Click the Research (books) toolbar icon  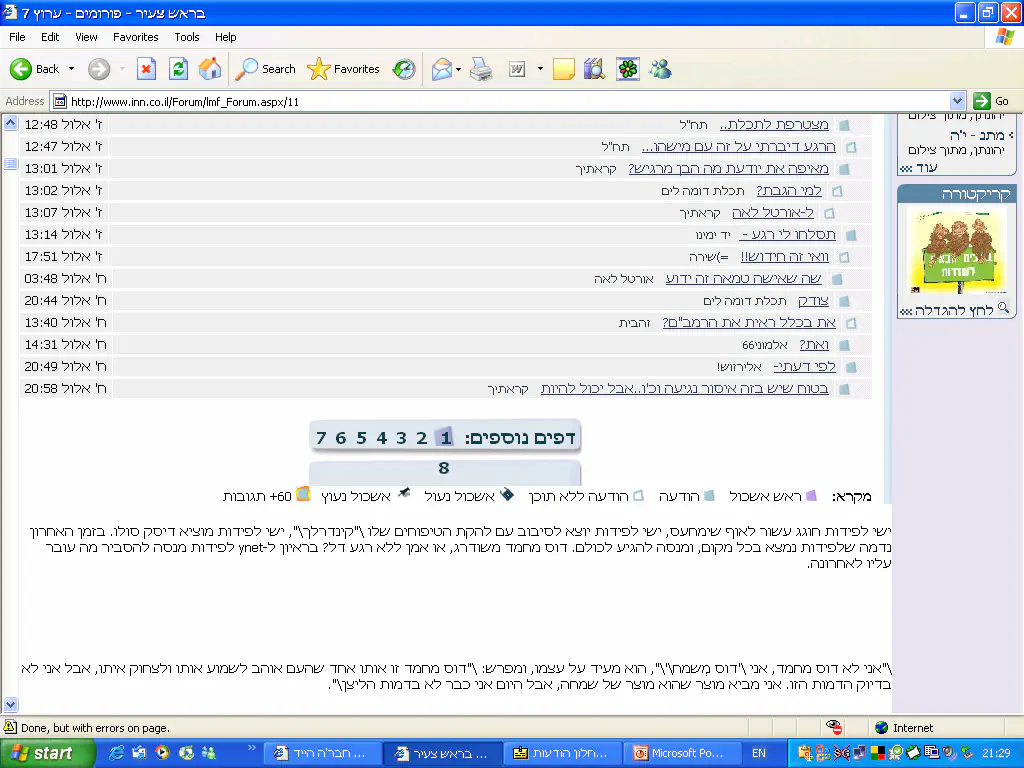[x=594, y=69]
